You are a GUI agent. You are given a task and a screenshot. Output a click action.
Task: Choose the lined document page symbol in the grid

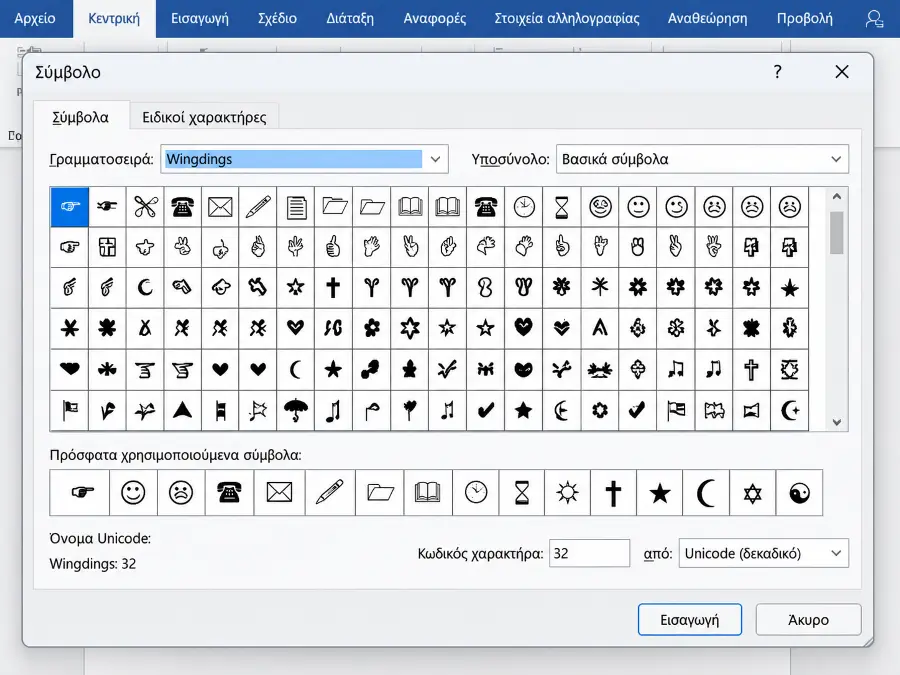[296, 207]
